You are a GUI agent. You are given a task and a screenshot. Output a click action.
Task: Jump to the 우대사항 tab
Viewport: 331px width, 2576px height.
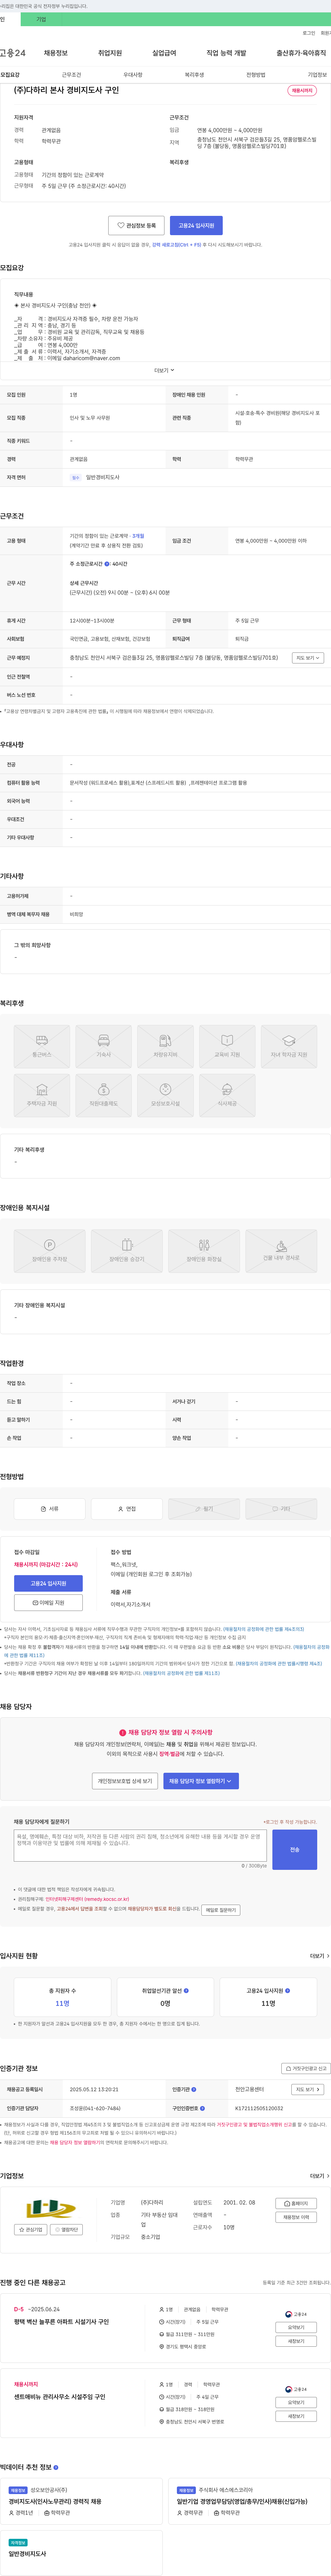pyautogui.click(x=133, y=75)
